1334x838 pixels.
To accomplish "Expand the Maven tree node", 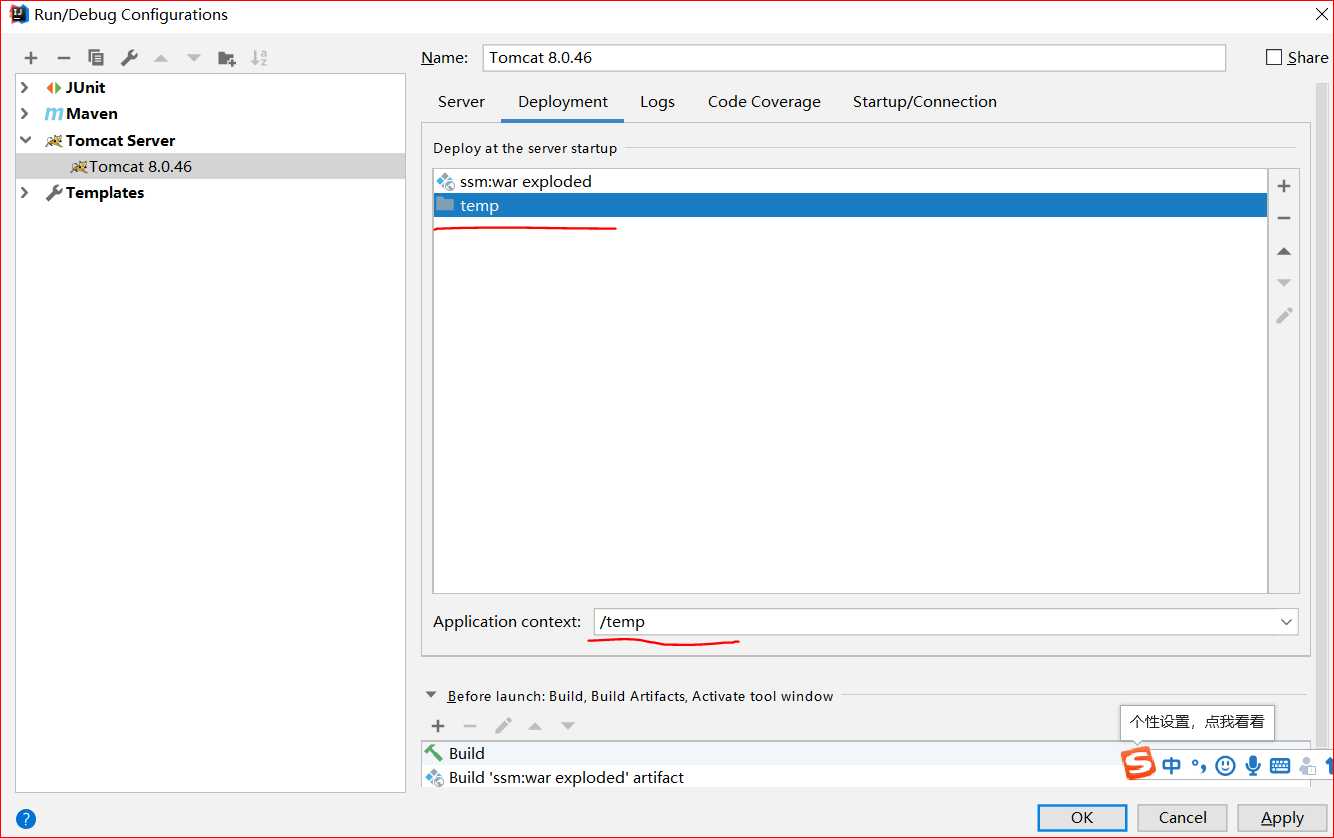I will (25, 114).
